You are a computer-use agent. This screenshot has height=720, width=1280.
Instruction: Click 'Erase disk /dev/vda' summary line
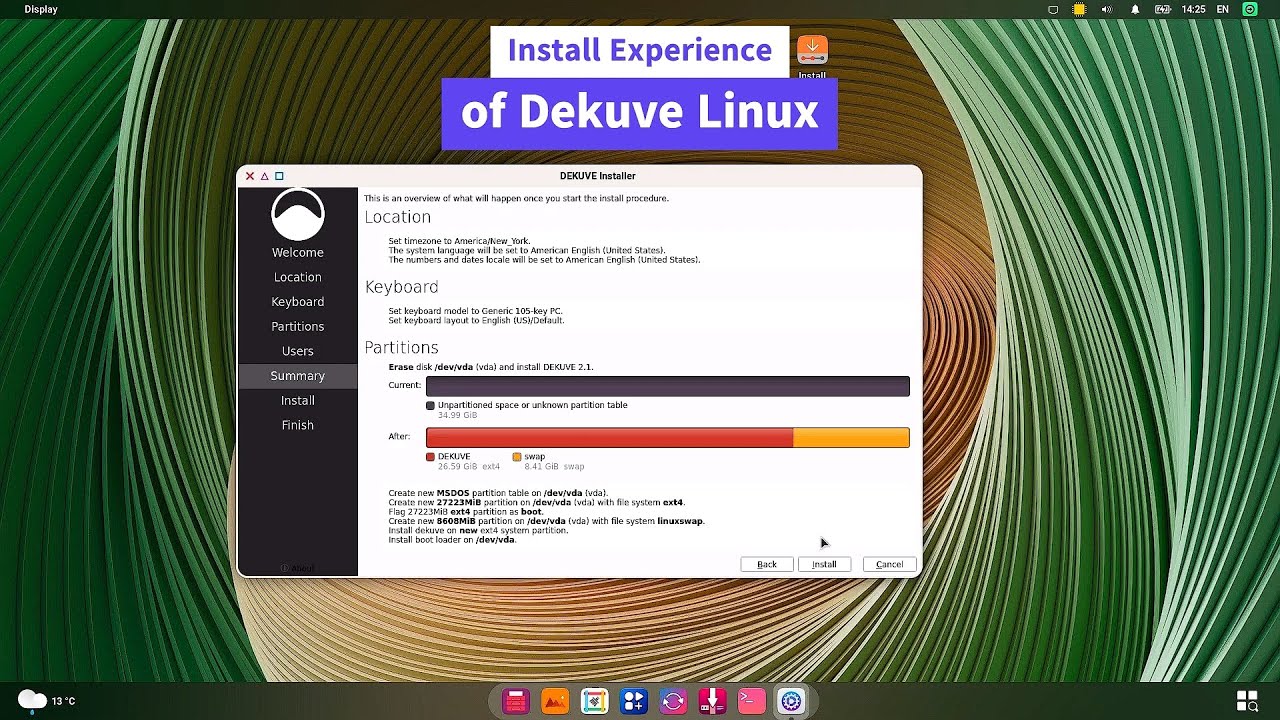point(491,367)
